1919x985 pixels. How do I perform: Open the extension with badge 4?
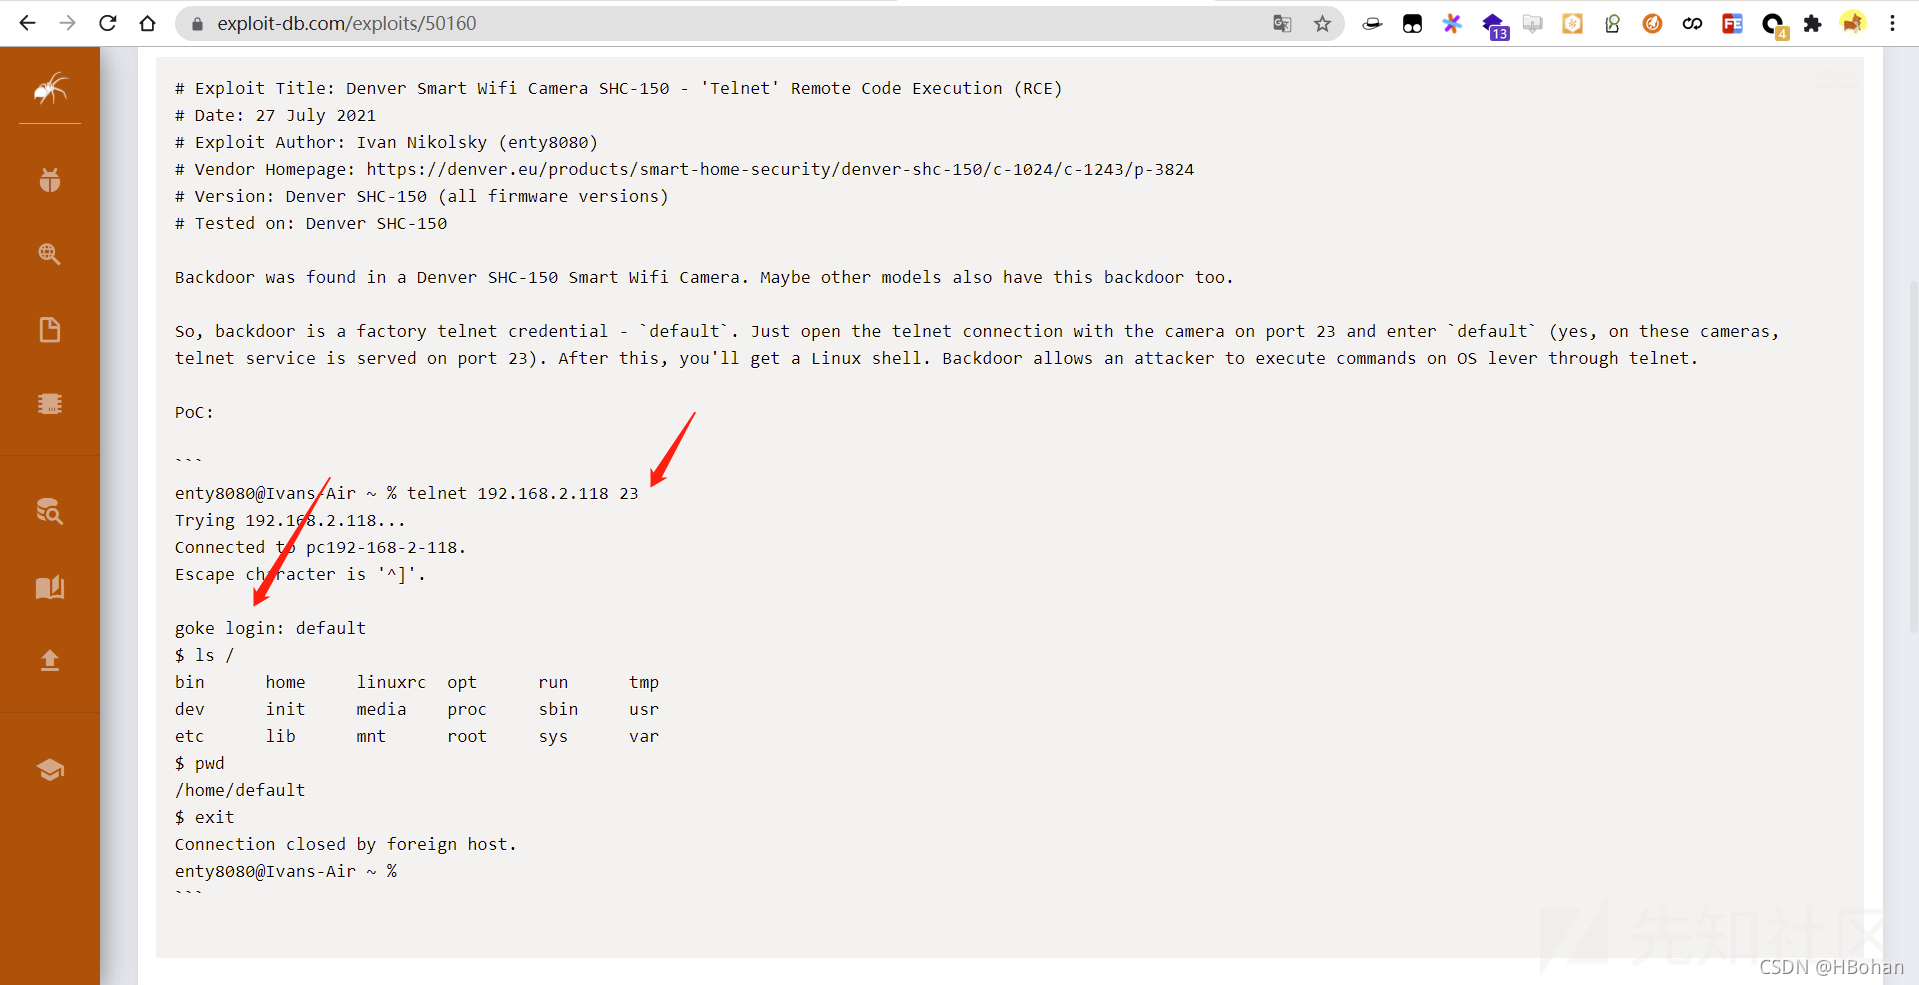(1774, 26)
